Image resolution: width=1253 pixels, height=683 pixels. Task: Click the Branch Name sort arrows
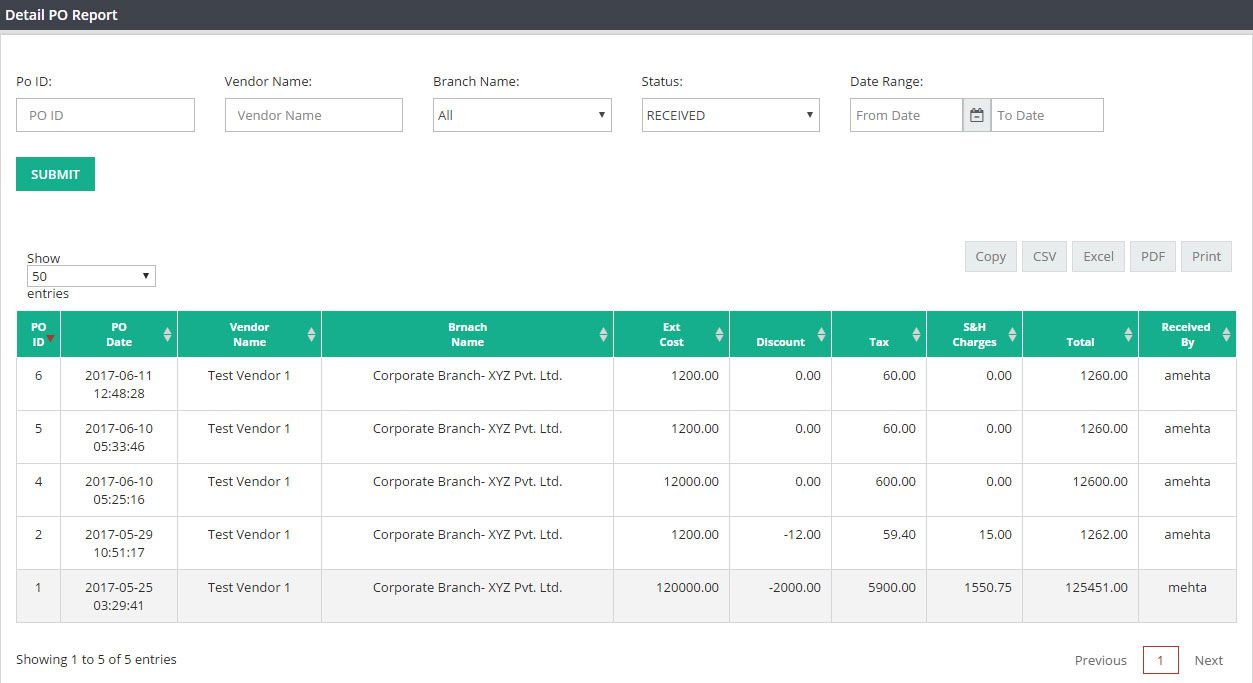(x=604, y=335)
